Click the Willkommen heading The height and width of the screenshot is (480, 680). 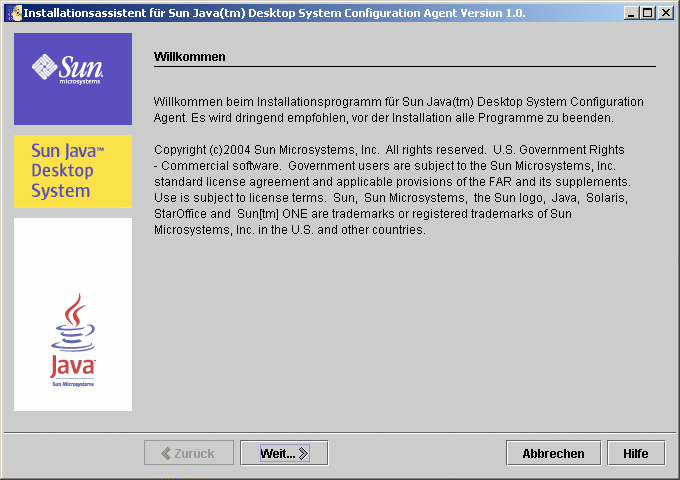click(x=190, y=57)
